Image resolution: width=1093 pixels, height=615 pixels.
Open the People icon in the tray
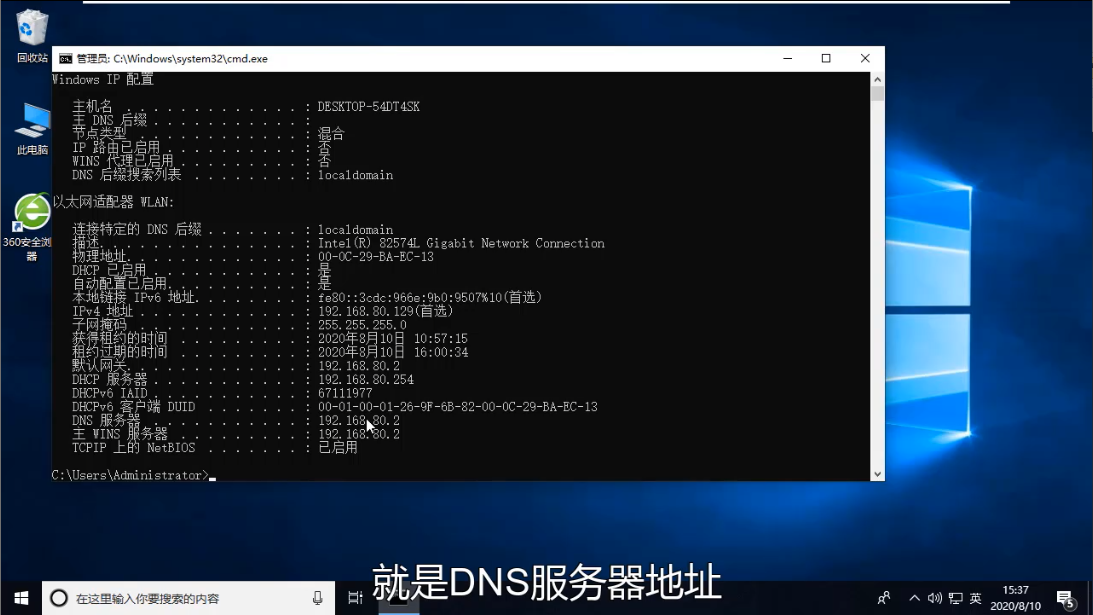[x=884, y=598]
